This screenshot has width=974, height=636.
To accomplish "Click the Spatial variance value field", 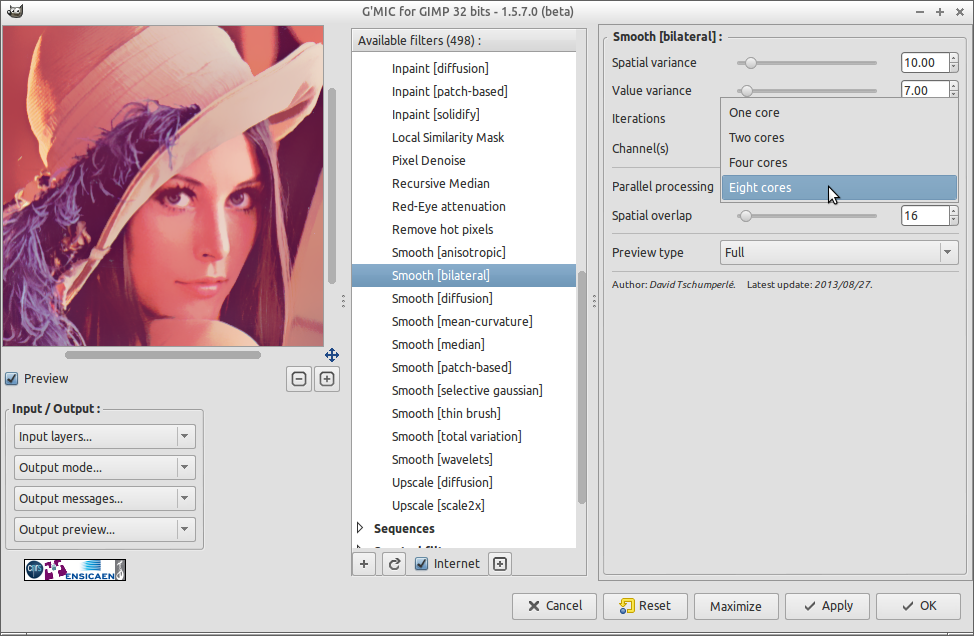I will 925,63.
